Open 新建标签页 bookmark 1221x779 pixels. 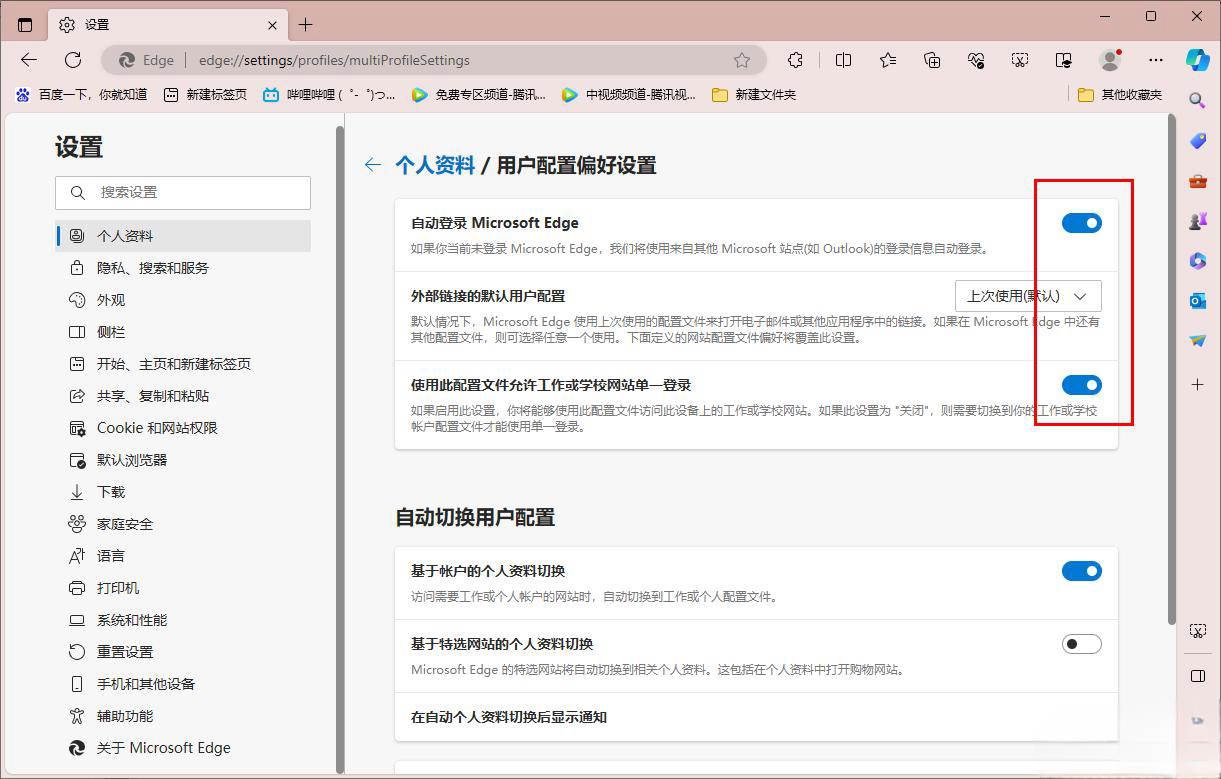(205, 94)
